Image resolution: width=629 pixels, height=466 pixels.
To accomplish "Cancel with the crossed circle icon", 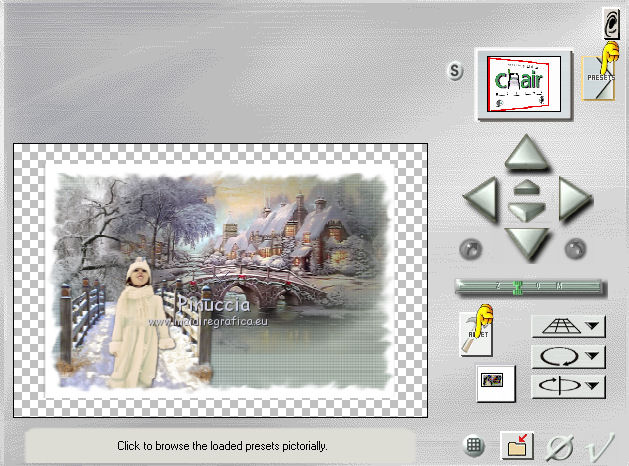I will coord(560,448).
